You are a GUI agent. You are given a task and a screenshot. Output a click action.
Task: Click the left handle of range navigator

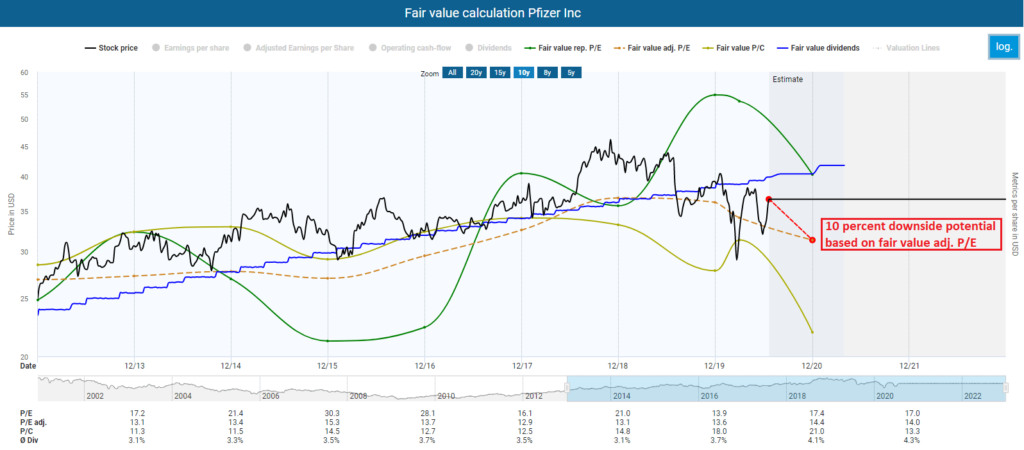568,389
